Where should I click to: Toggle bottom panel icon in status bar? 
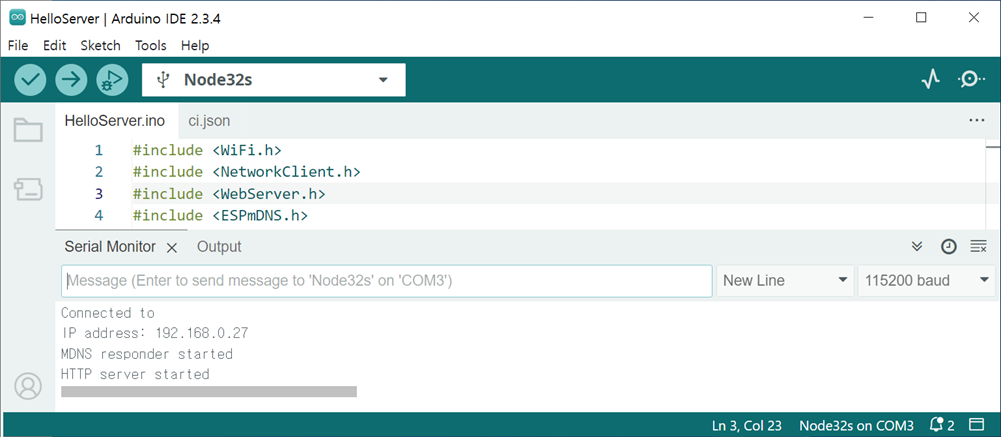coord(976,425)
